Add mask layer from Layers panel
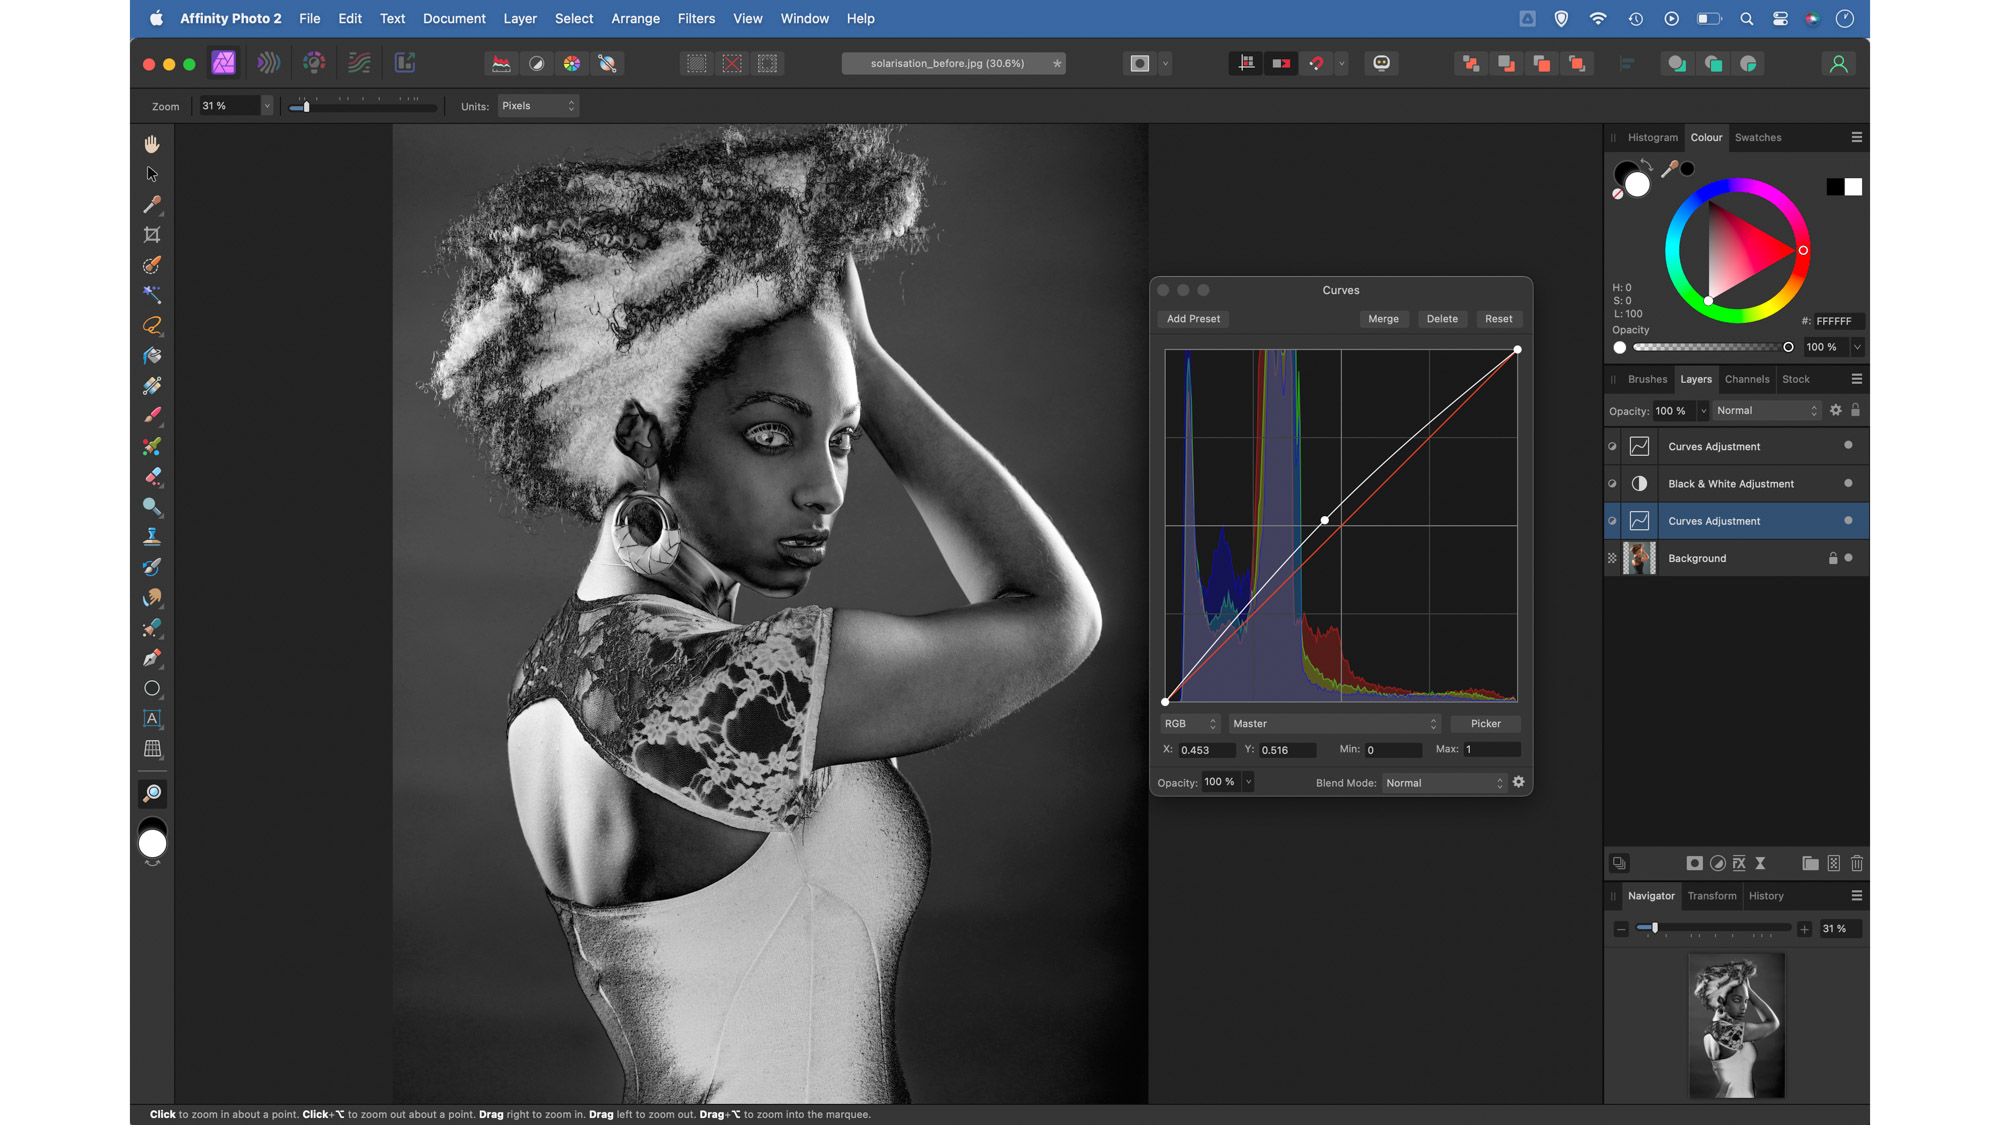The height and width of the screenshot is (1125, 2000). pos(1694,863)
